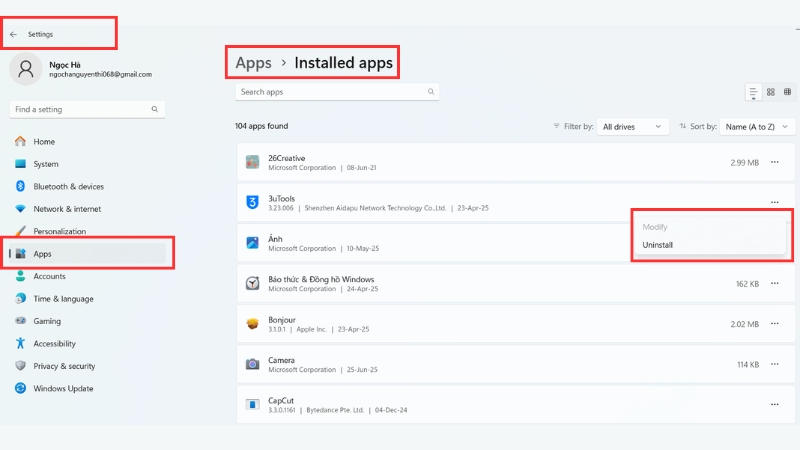Open more options for Bonjour
800x450 pixels.
(774, 323)
